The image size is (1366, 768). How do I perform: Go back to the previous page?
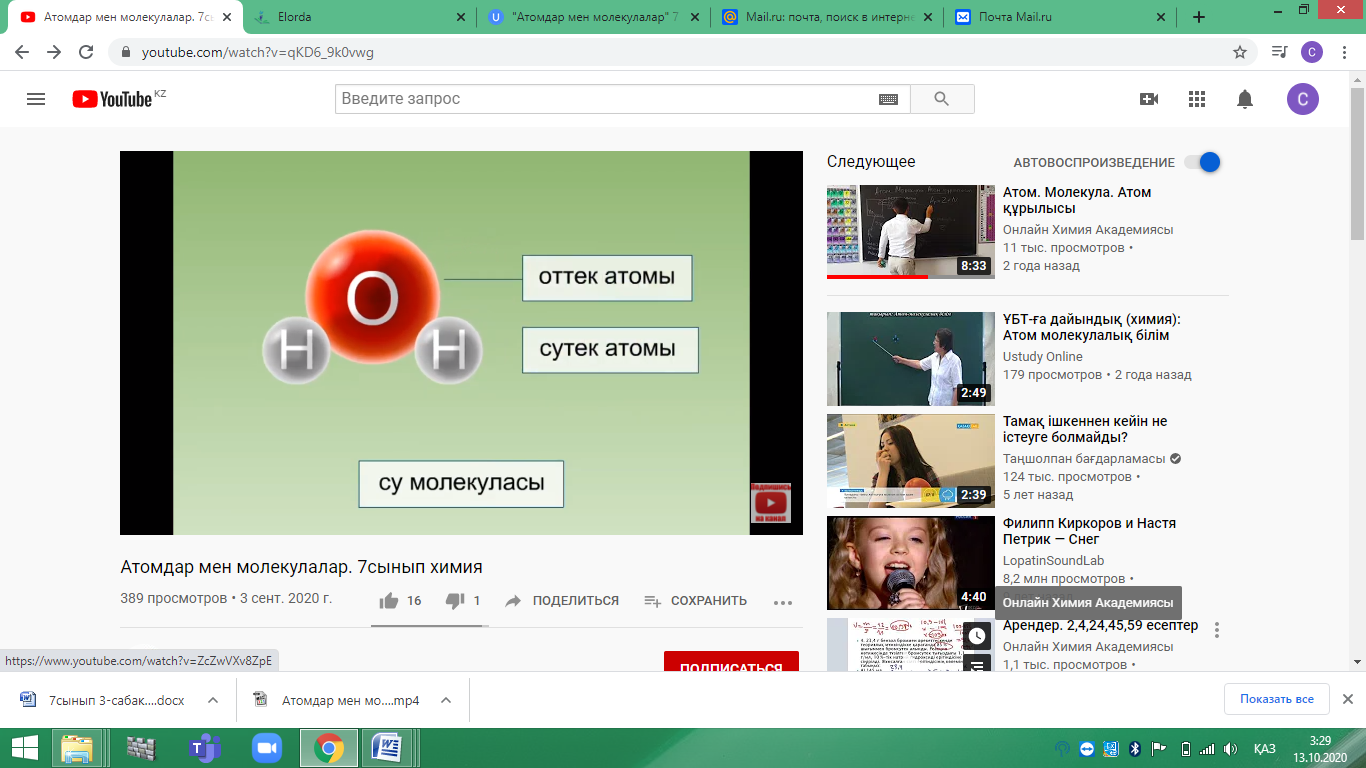click(22, 52)
